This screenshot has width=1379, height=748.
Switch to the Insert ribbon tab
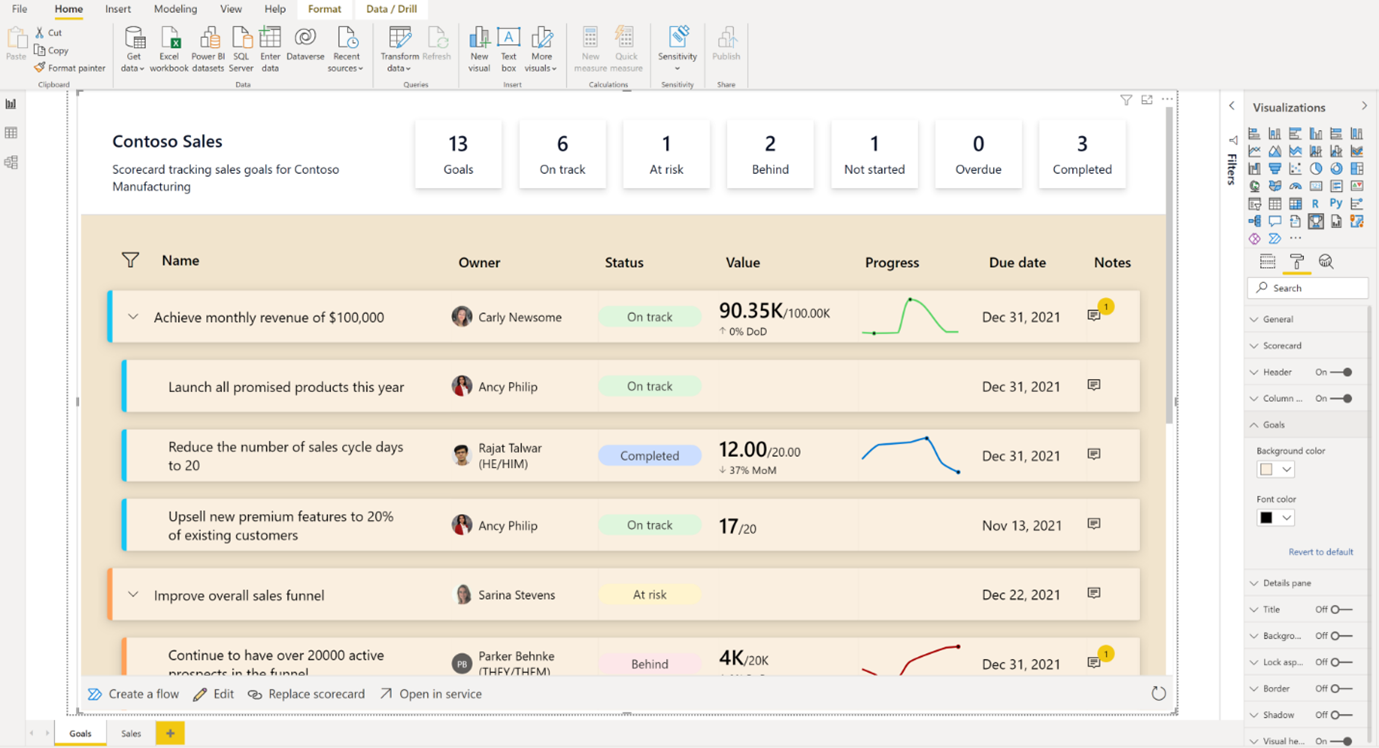(x=118, y=9)
